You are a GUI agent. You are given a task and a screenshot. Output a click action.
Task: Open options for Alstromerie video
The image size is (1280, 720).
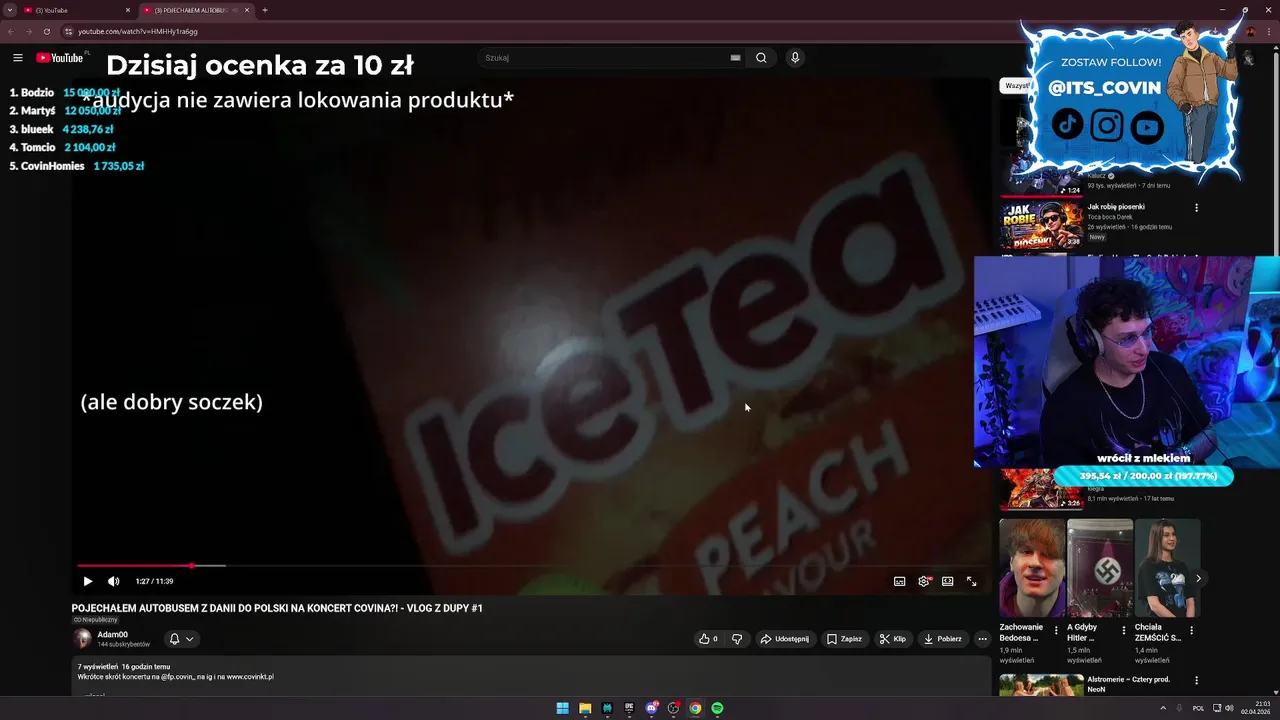1196,682
